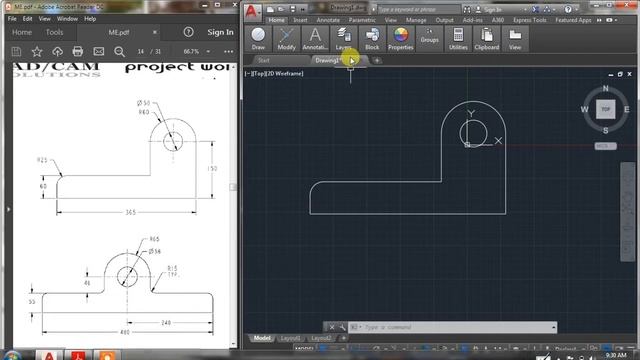Open the Groups panel in AutoCAD ribbon

pos(429,39)
